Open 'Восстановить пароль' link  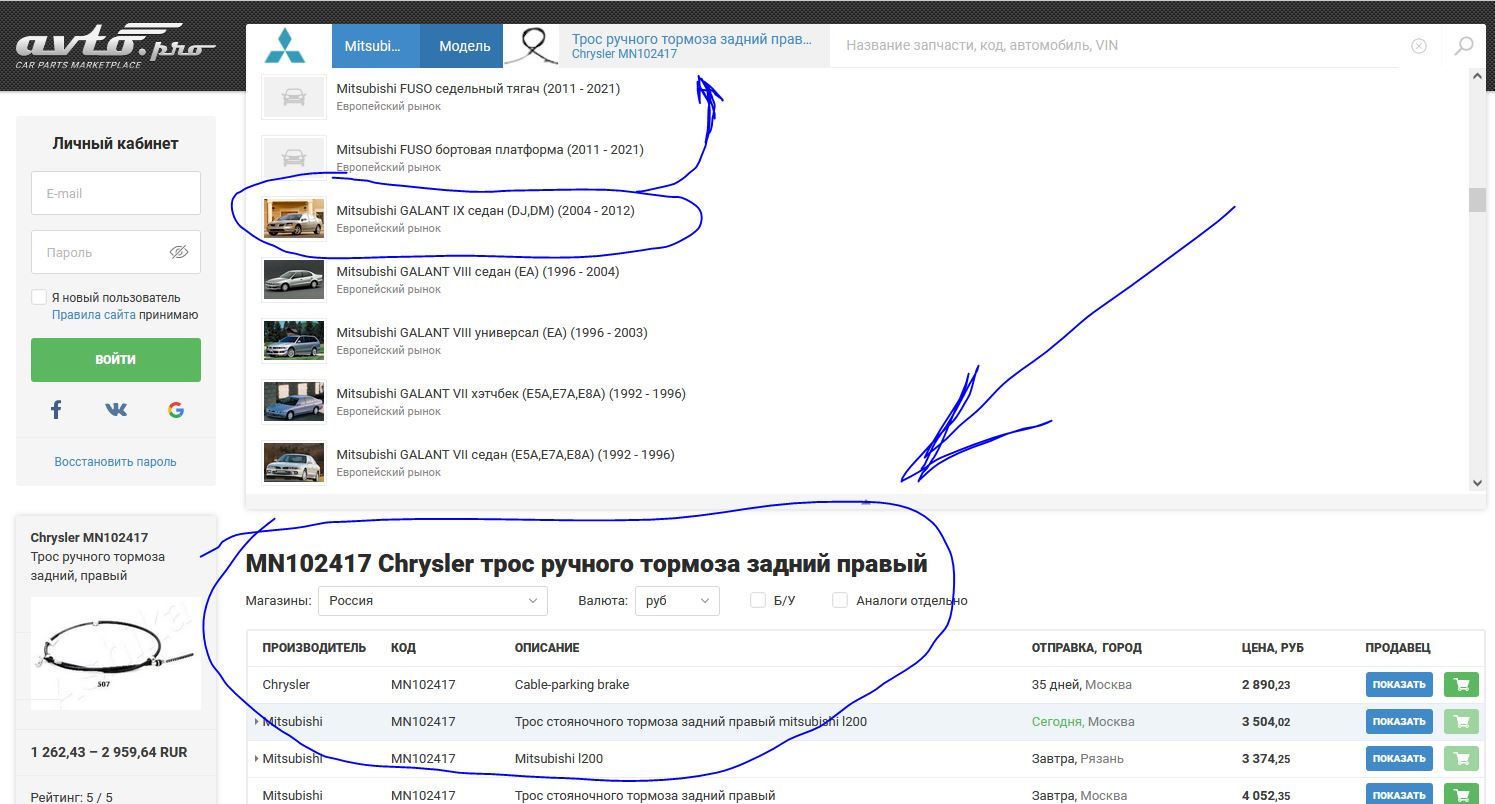point(115,462)
